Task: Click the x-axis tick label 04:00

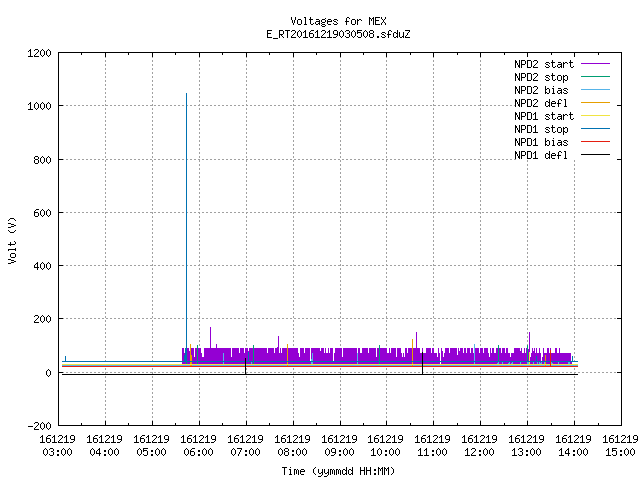Action: tap(104, 453)
